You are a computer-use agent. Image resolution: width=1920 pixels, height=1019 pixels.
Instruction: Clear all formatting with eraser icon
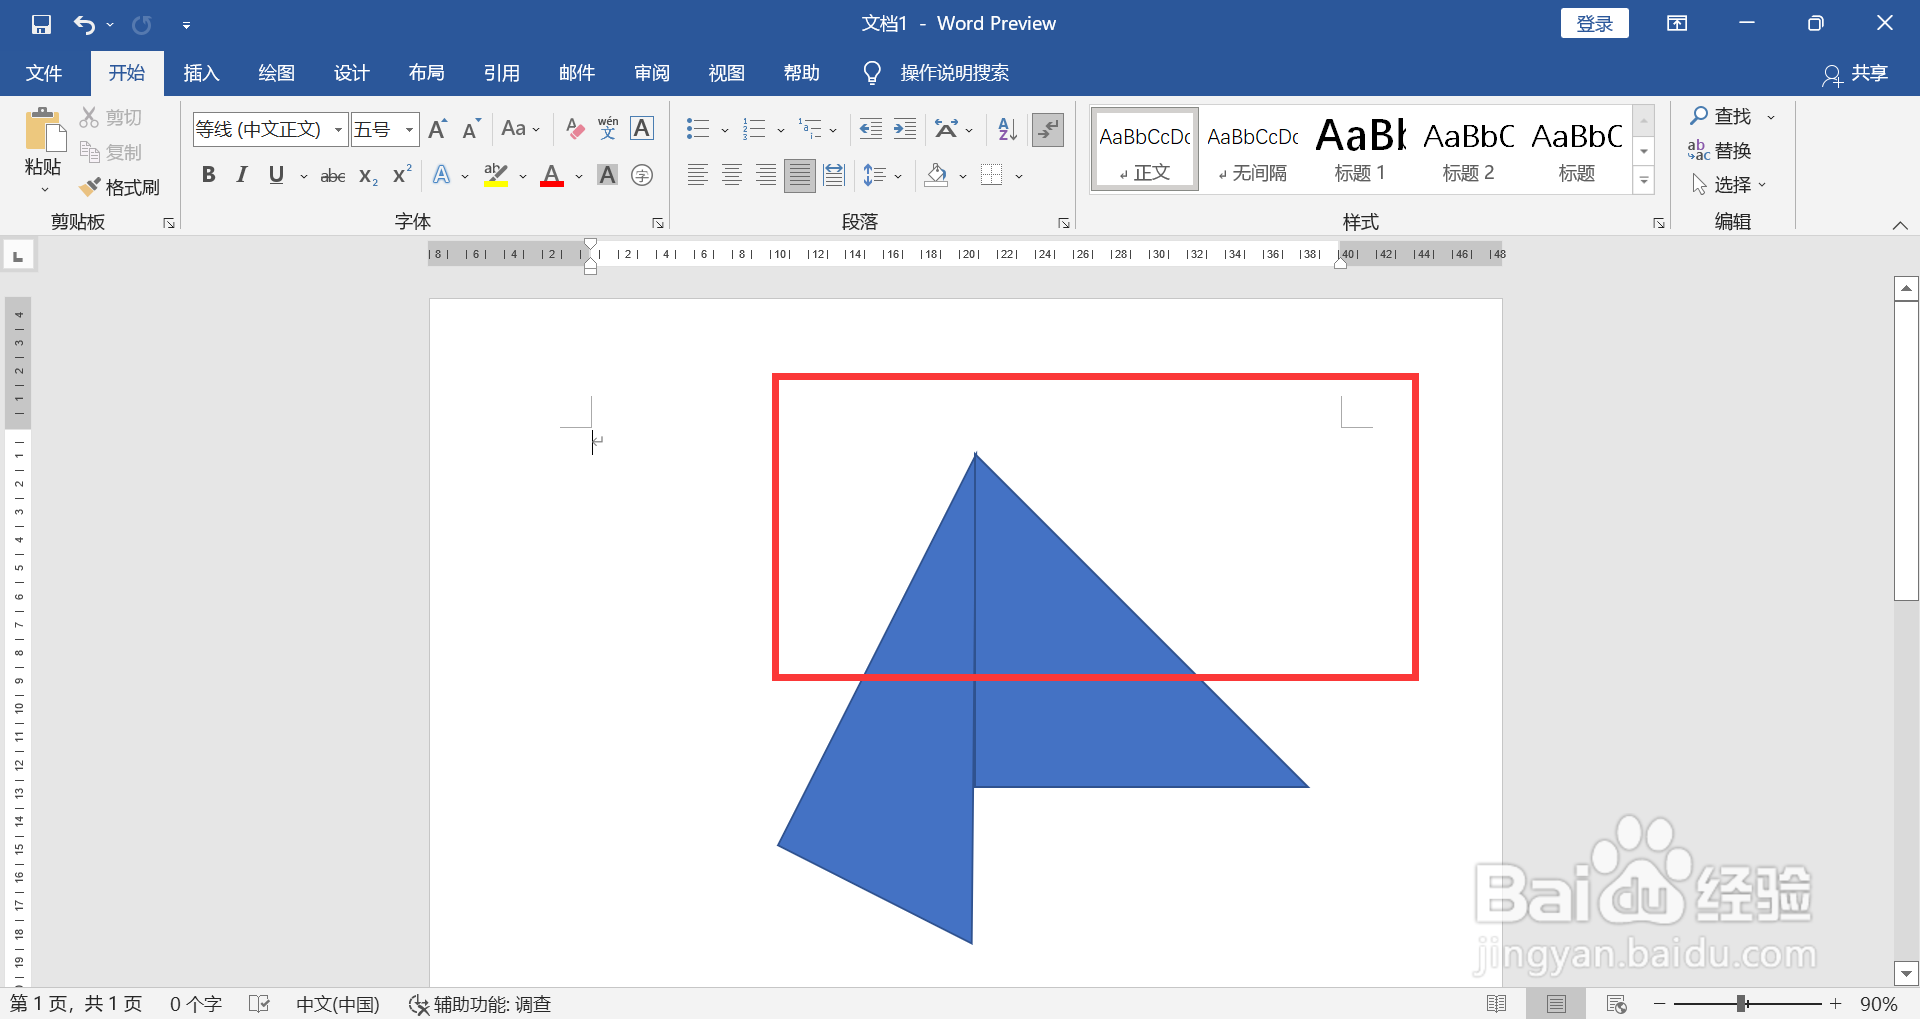click(x=575, y=129)
